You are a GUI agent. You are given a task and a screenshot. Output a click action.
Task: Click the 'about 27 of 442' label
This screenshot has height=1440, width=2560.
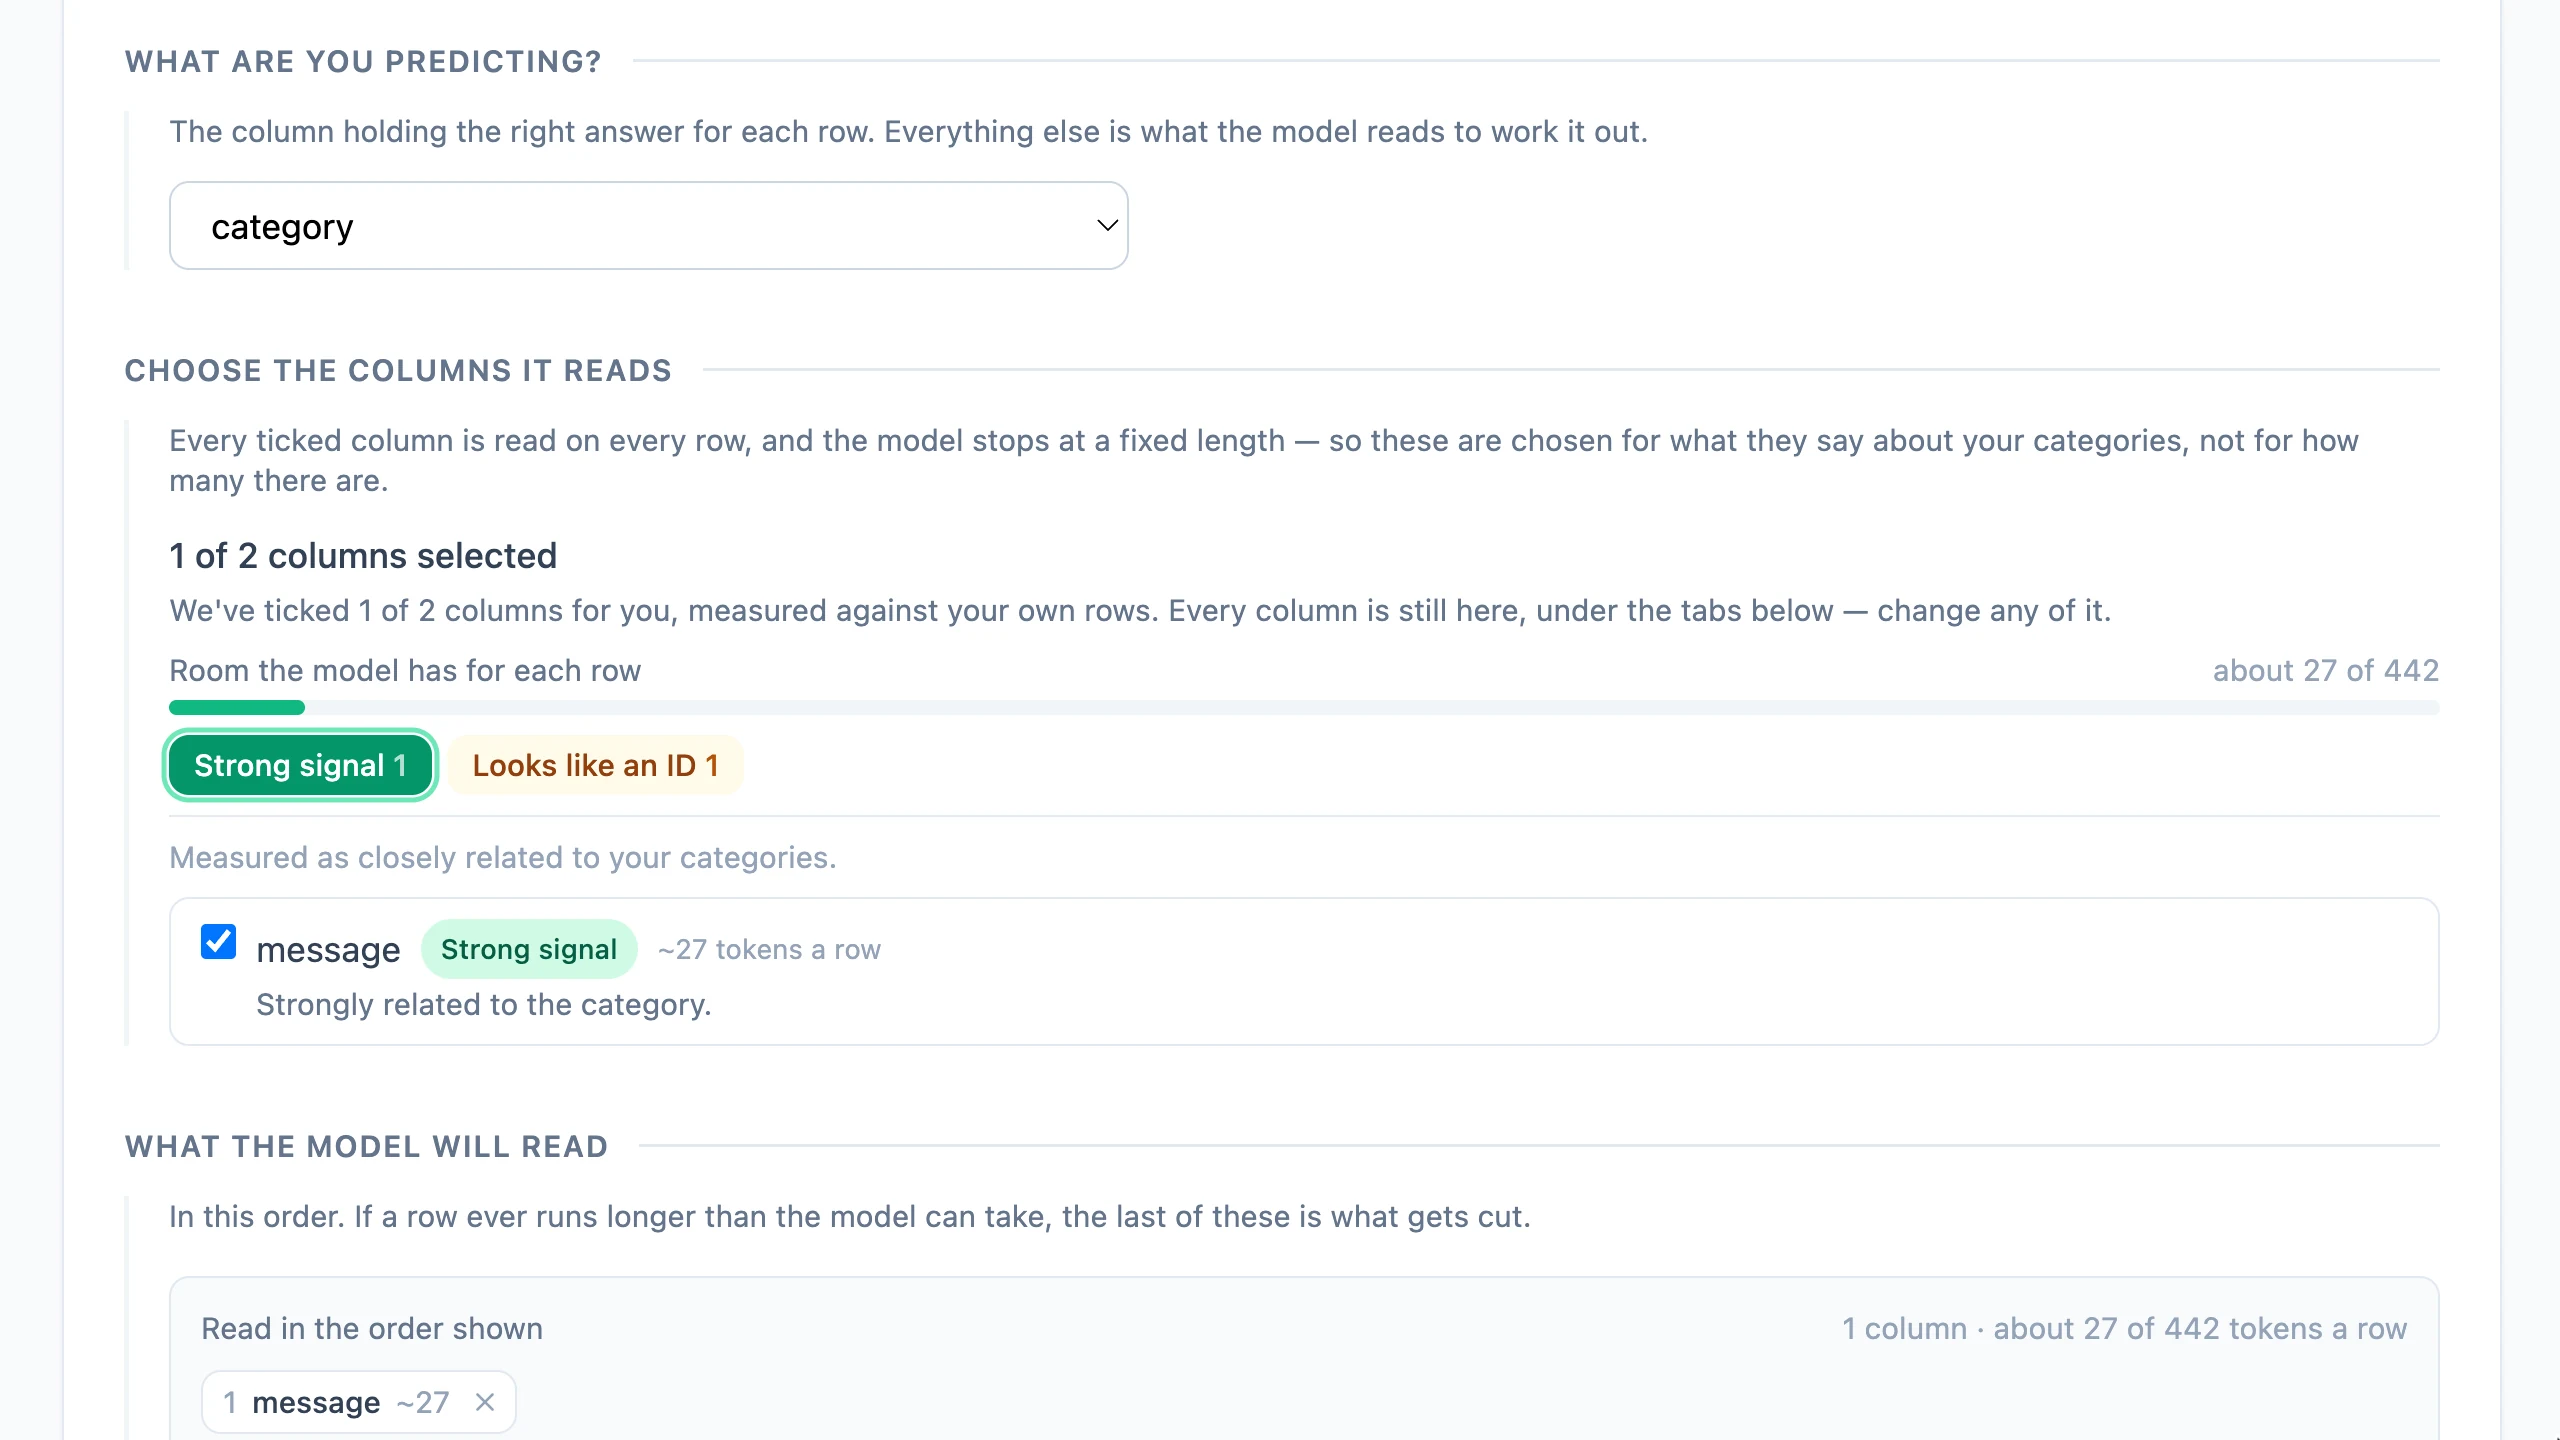2326,670
